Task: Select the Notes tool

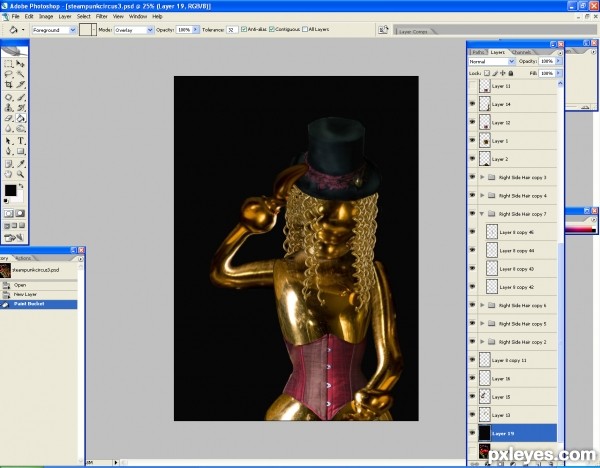Action: (x=8, y=164)
